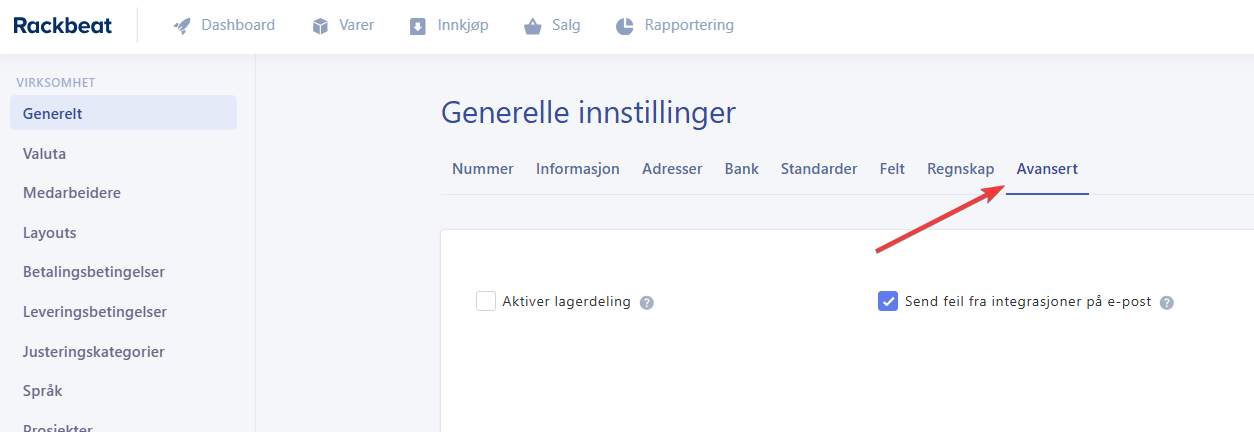Open Betalingsbetingelser settings in sidebar
The width and height of the screenshot is (1254, 432).
pyautogui.click(x=94, y=272)
